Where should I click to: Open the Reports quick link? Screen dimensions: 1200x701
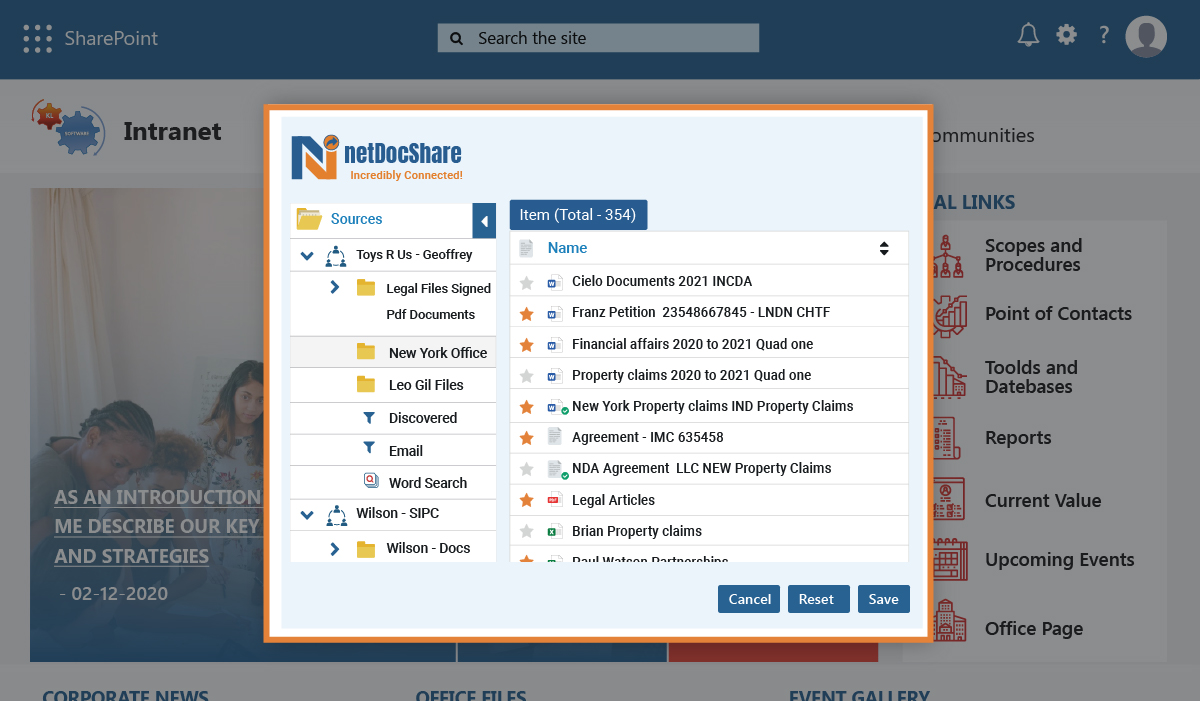pos(1018,438)
